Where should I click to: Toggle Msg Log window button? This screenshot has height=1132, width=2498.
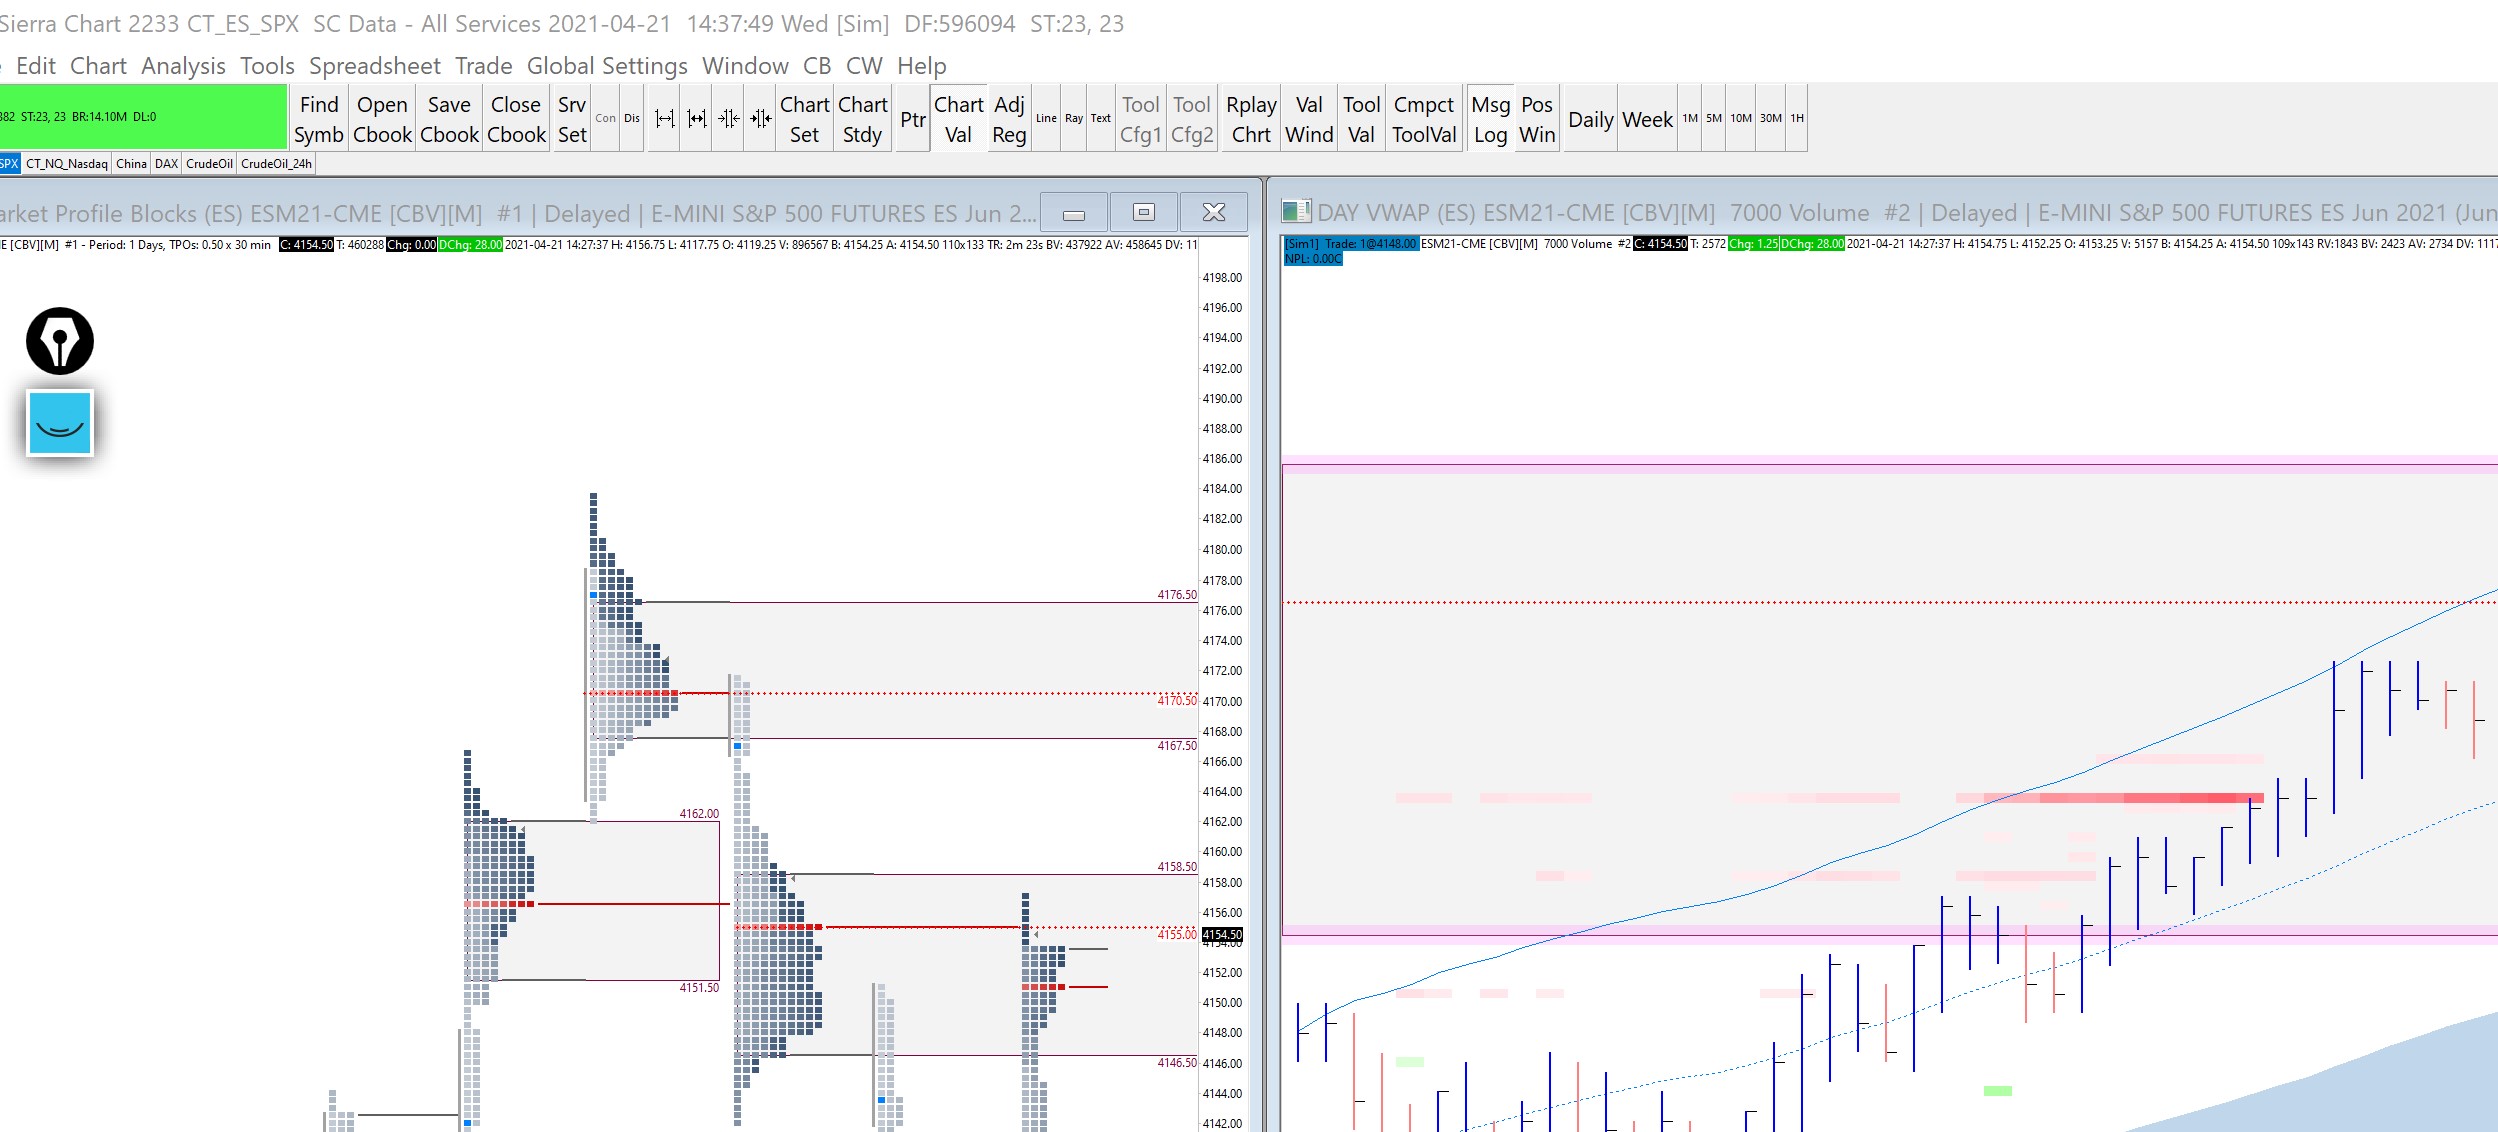click(1490, 119)
